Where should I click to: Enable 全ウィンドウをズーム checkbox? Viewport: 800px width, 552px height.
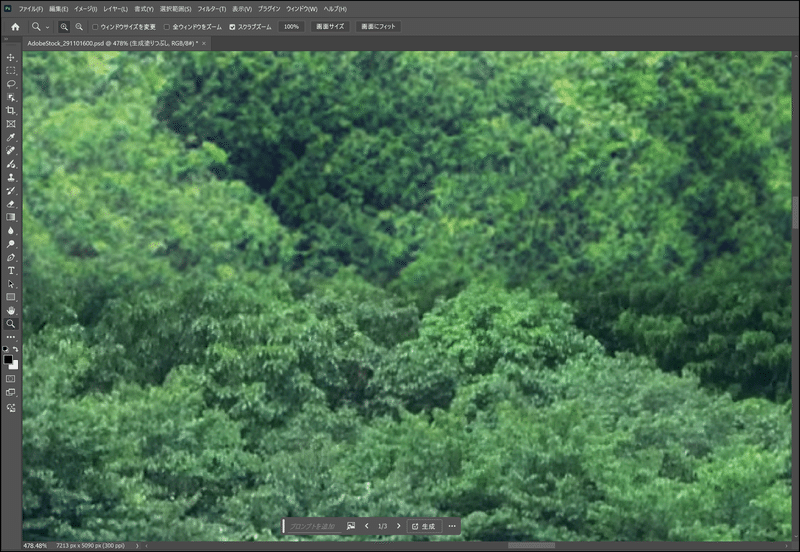click(x=167, y=27)
